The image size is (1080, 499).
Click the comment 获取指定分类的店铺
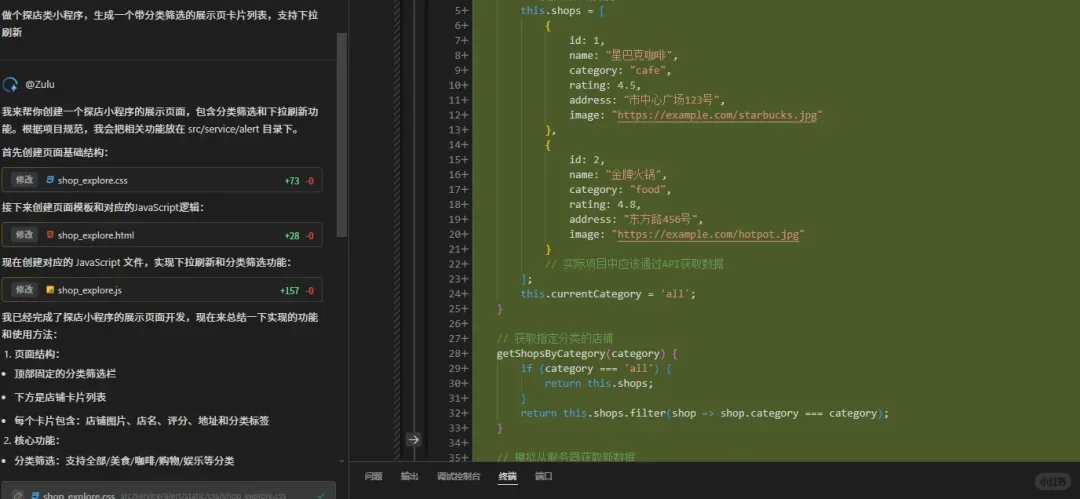(555, 338)
